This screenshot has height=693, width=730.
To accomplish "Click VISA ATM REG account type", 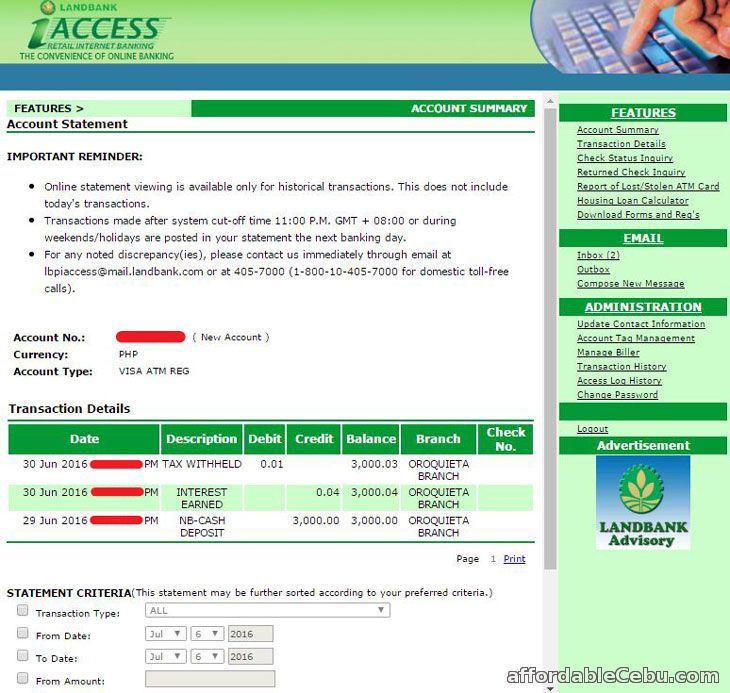I will pos(154,371).
